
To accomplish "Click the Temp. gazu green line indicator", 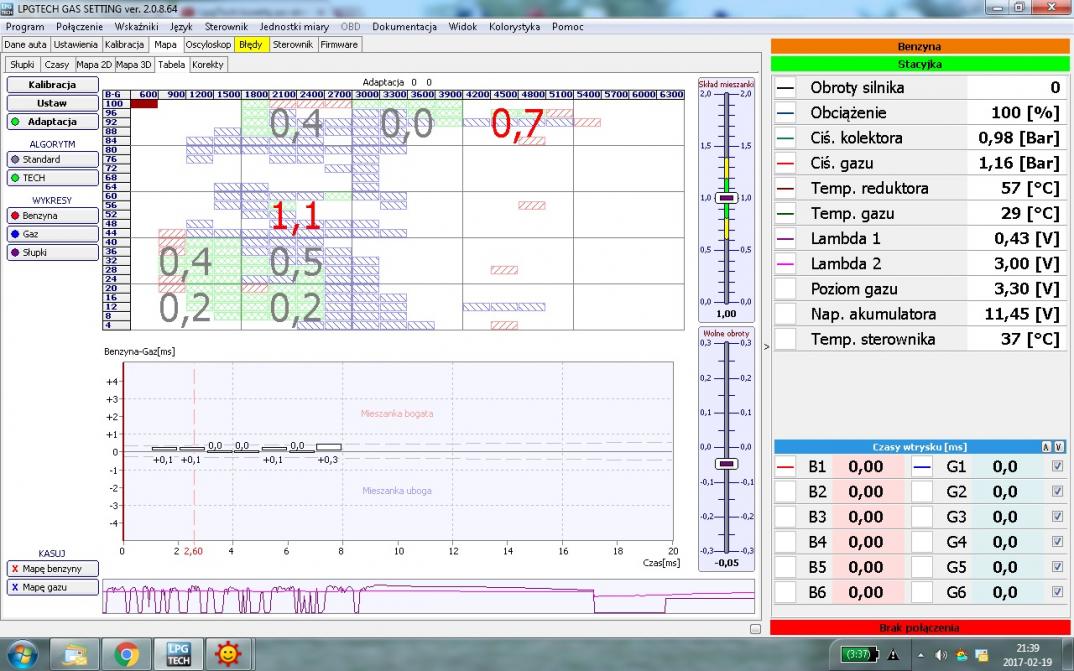I will (786, 214).
